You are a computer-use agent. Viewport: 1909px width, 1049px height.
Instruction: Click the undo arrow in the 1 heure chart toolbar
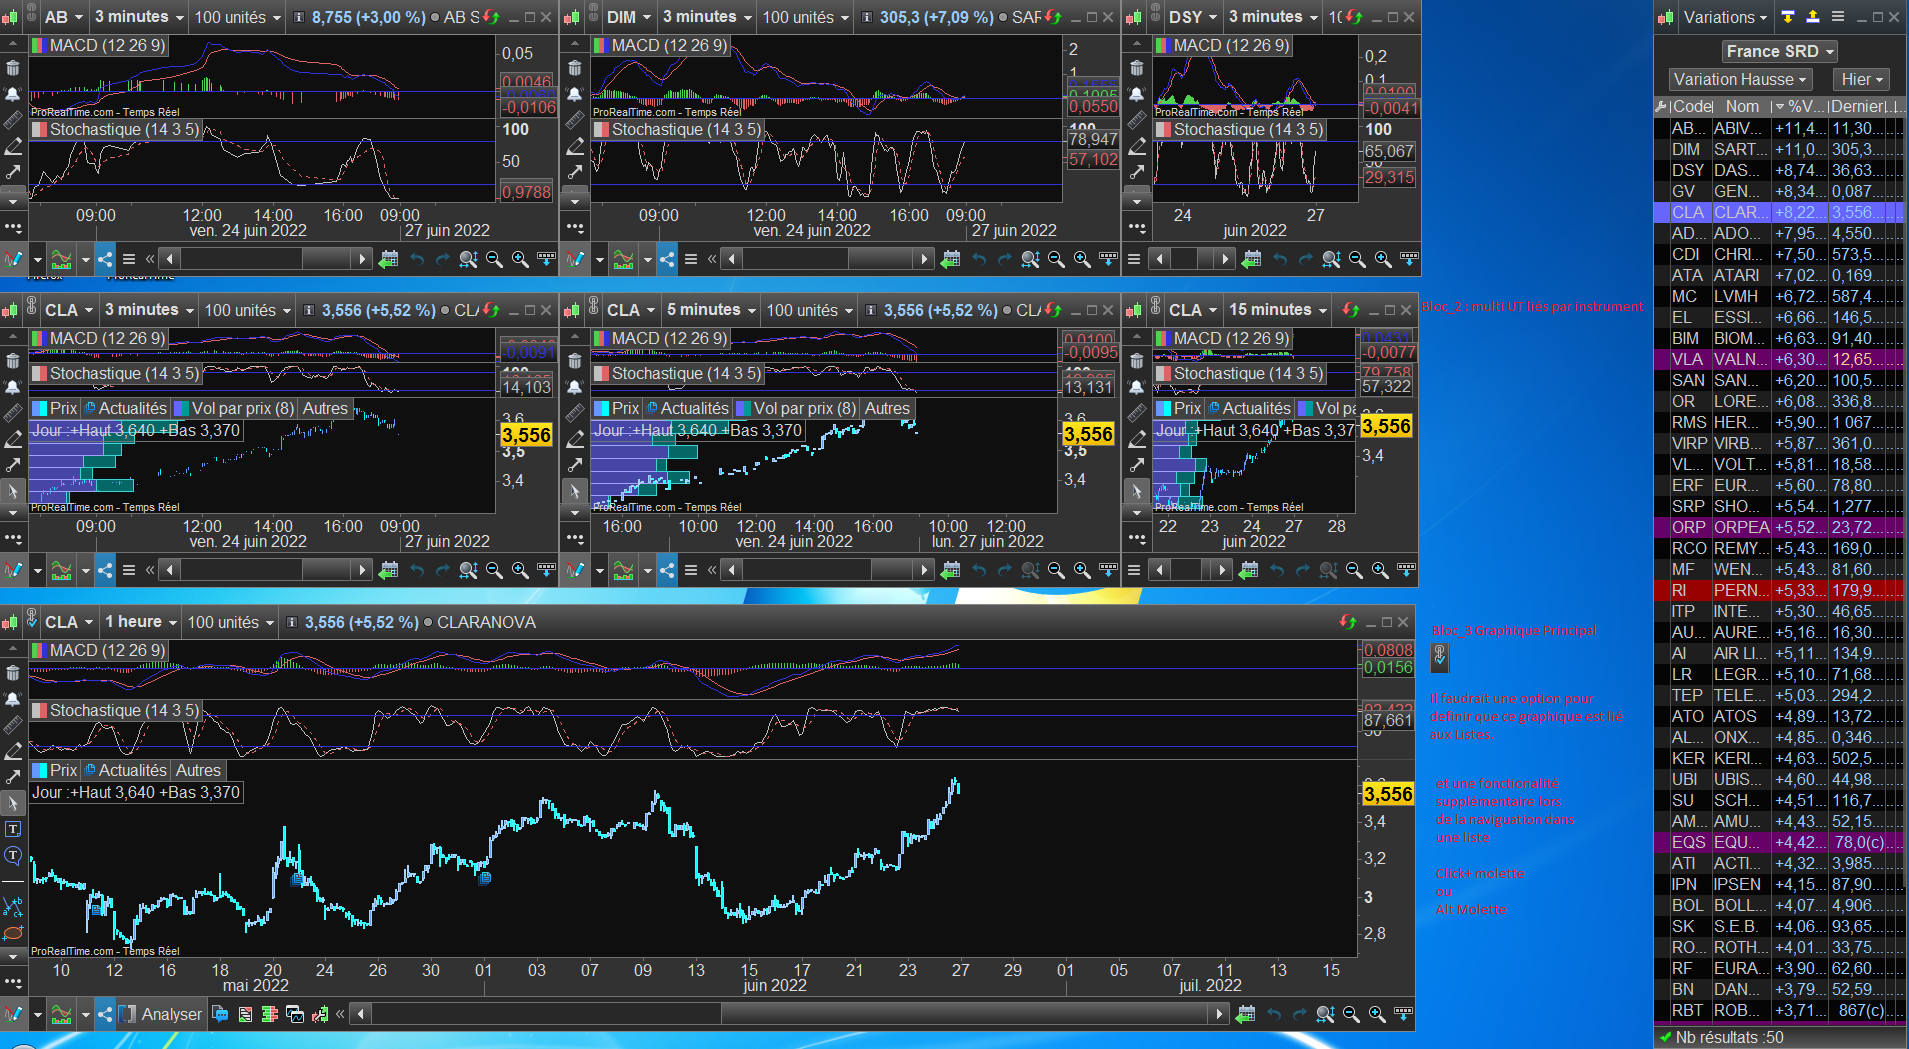pos(1273,1014)
